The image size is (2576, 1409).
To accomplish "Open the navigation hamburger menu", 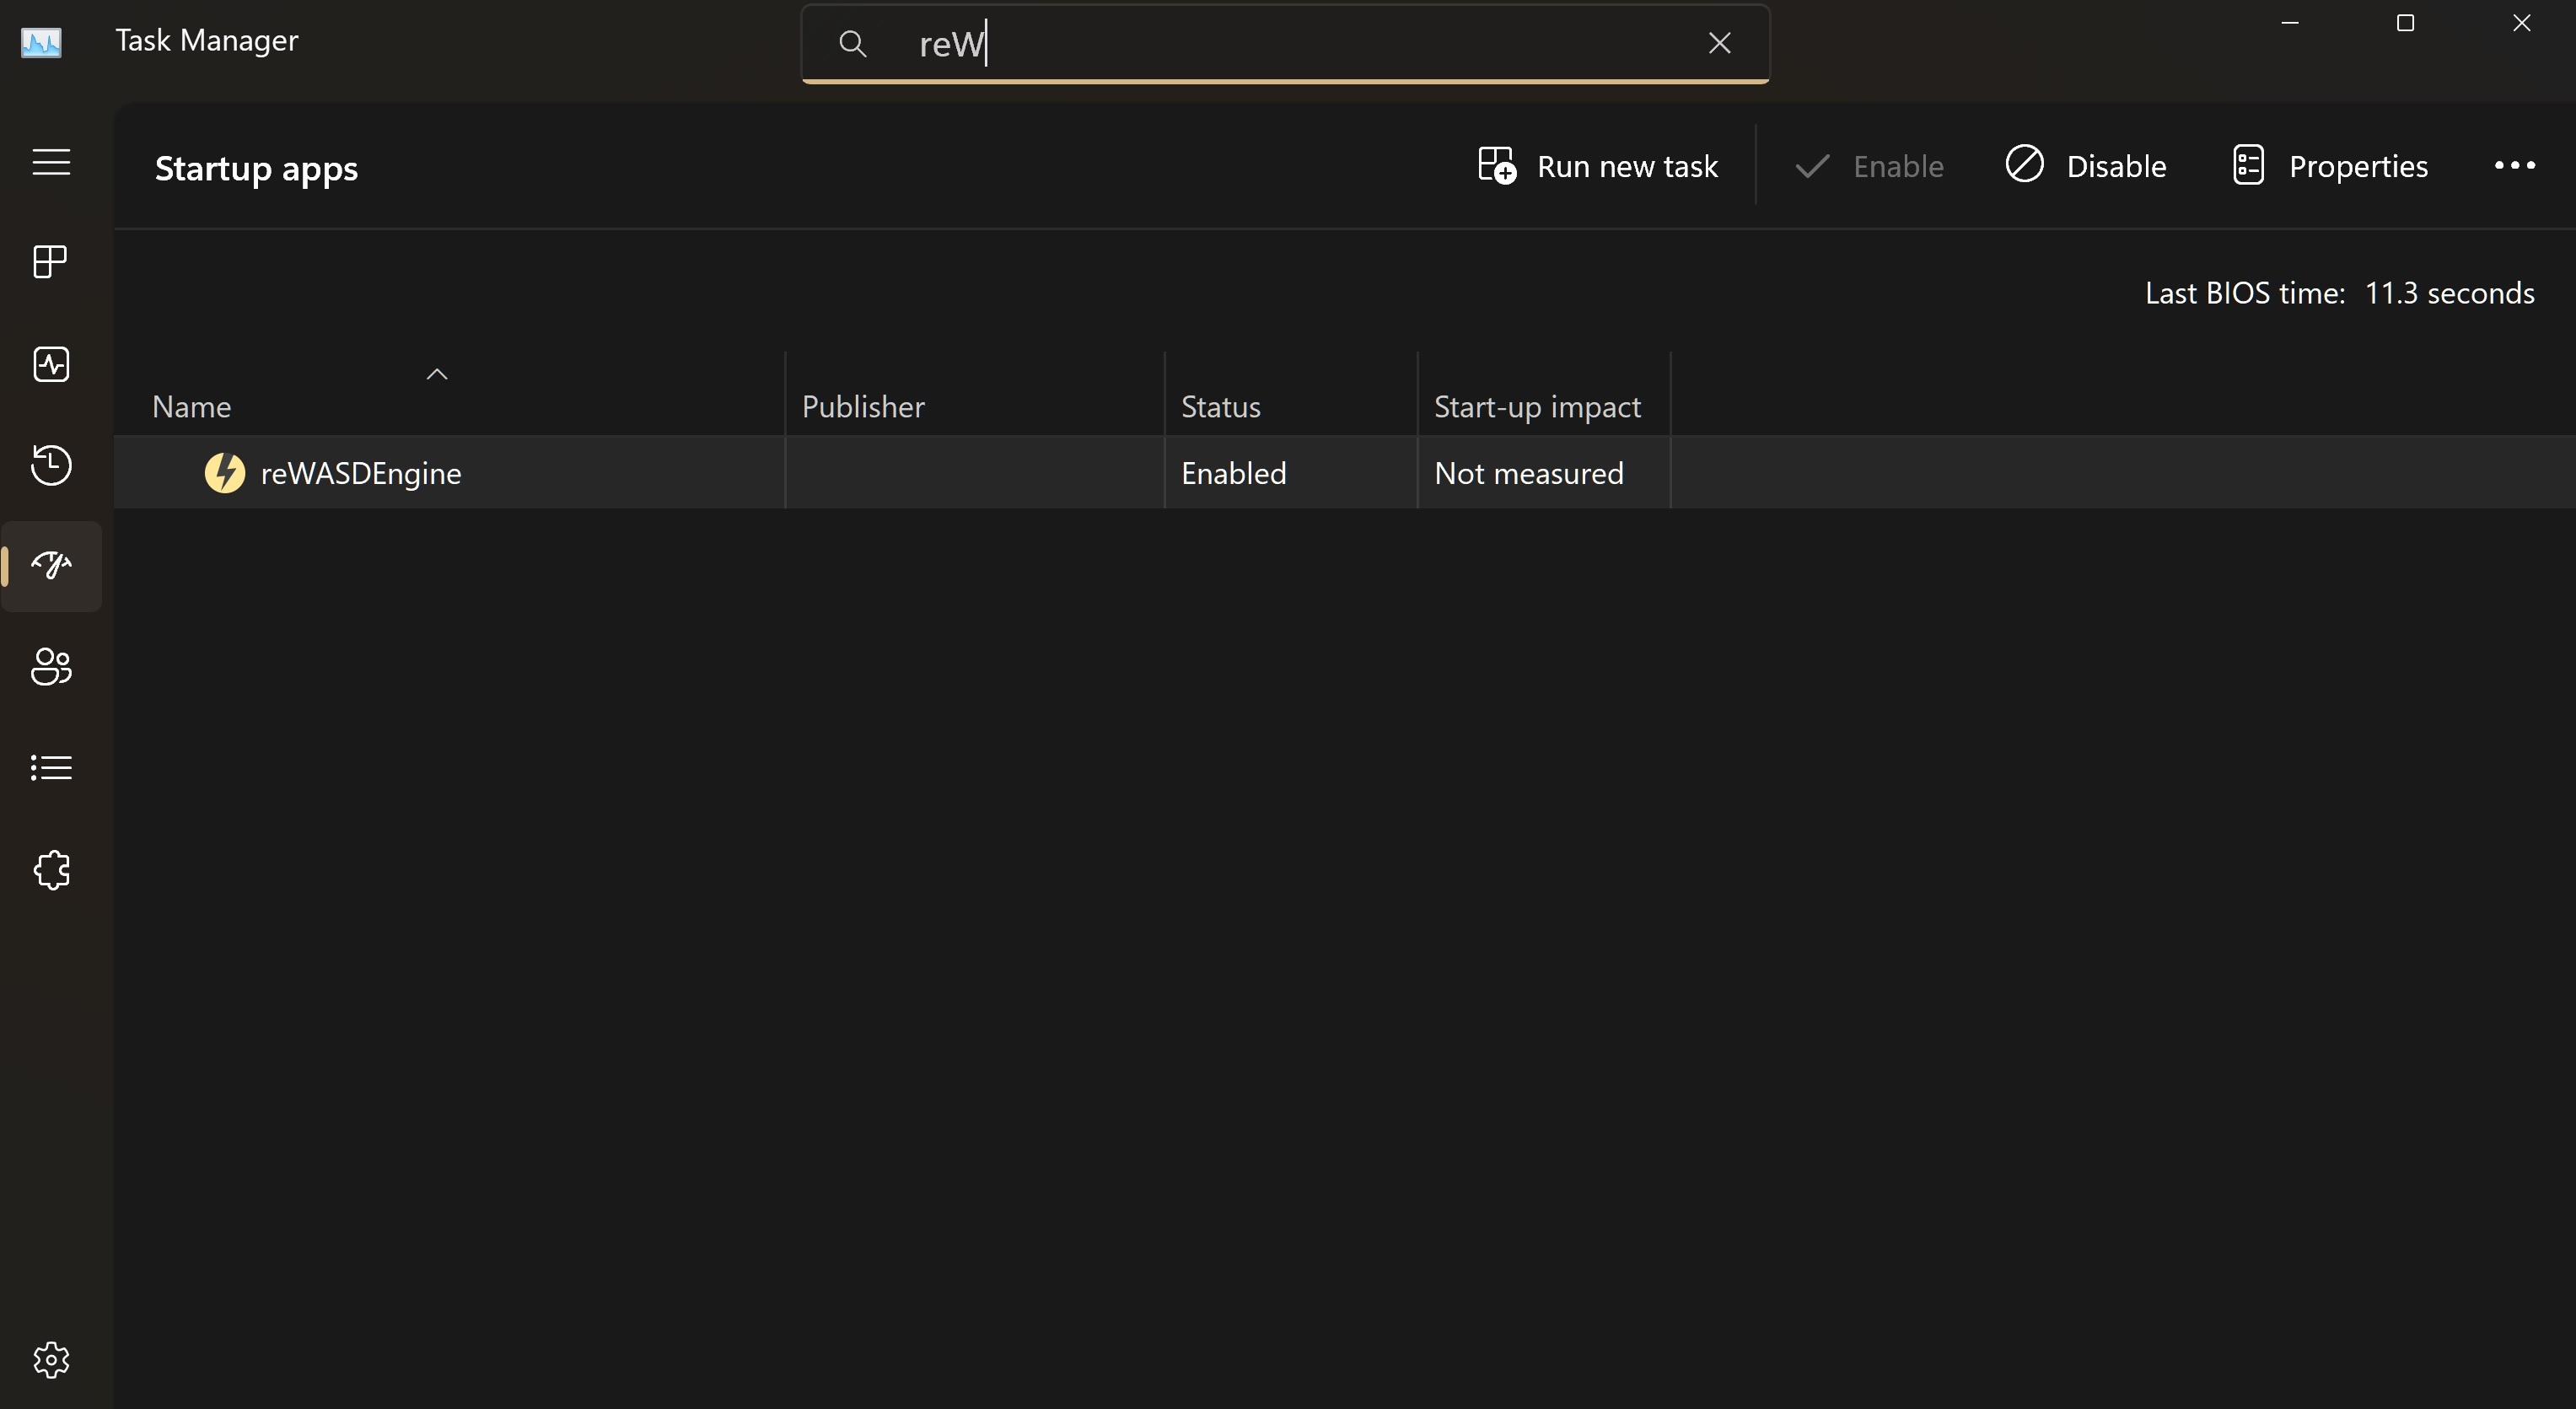I will pyautogui.click(x=51, y=162).
